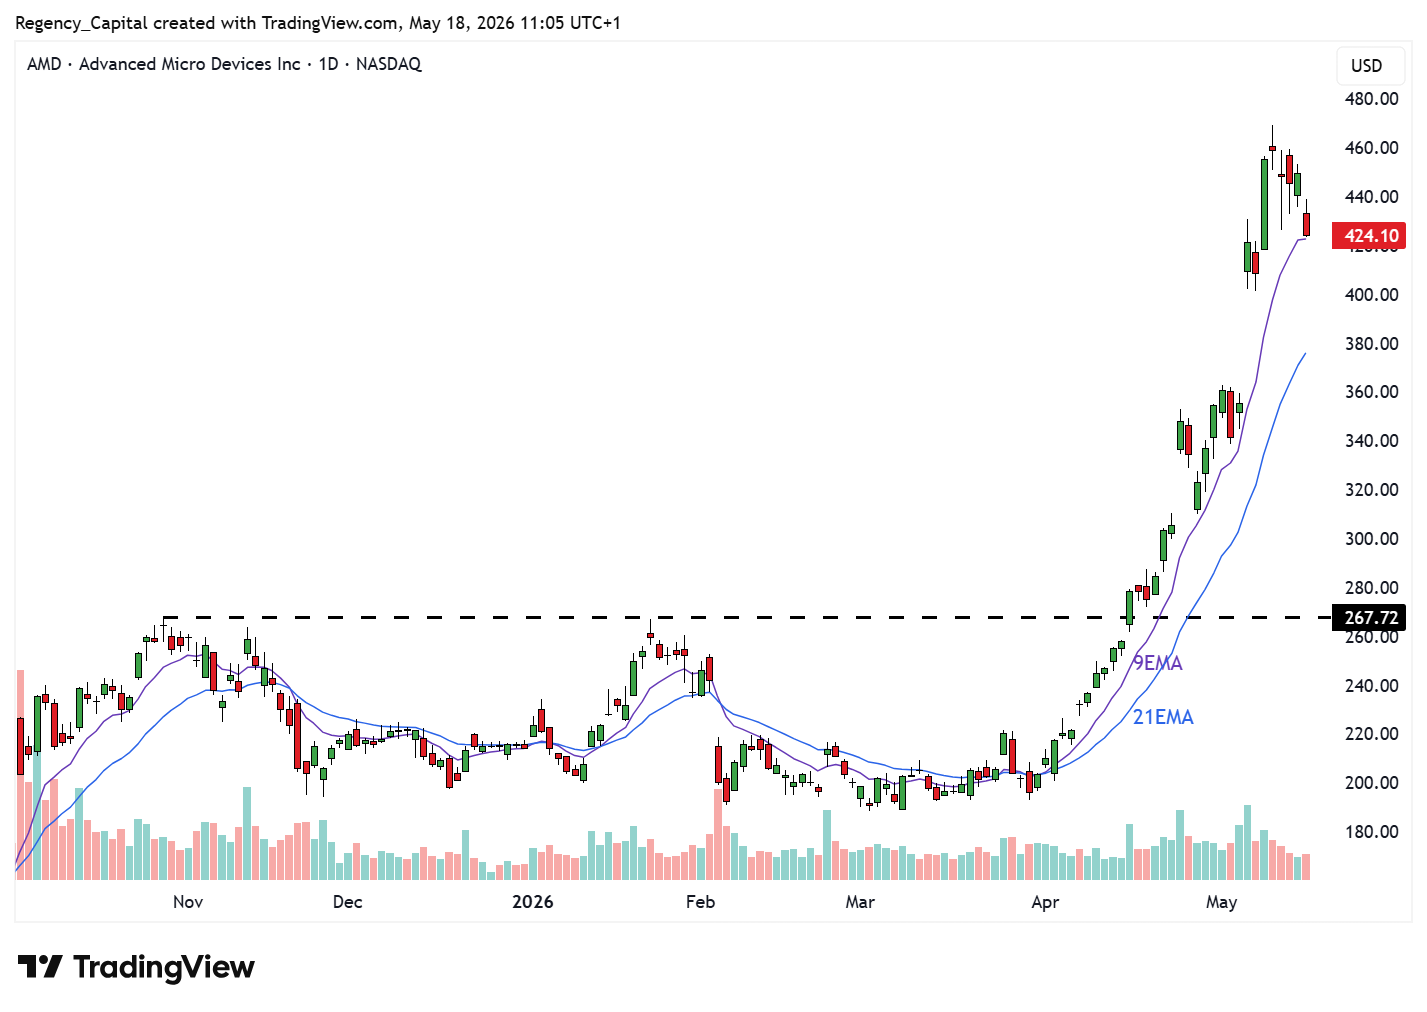Screen dimensions: 1427x1012
Task: Click the Feb label on time axis
Action: coord(700,902)
